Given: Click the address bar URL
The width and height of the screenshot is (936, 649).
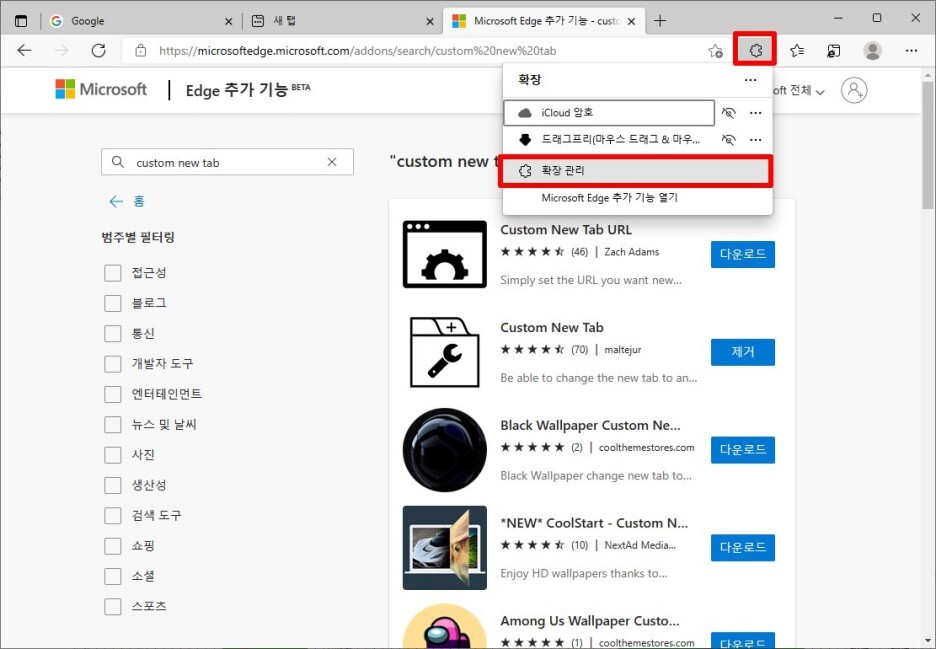Looking at the screenshot, I should click(358, 51).
